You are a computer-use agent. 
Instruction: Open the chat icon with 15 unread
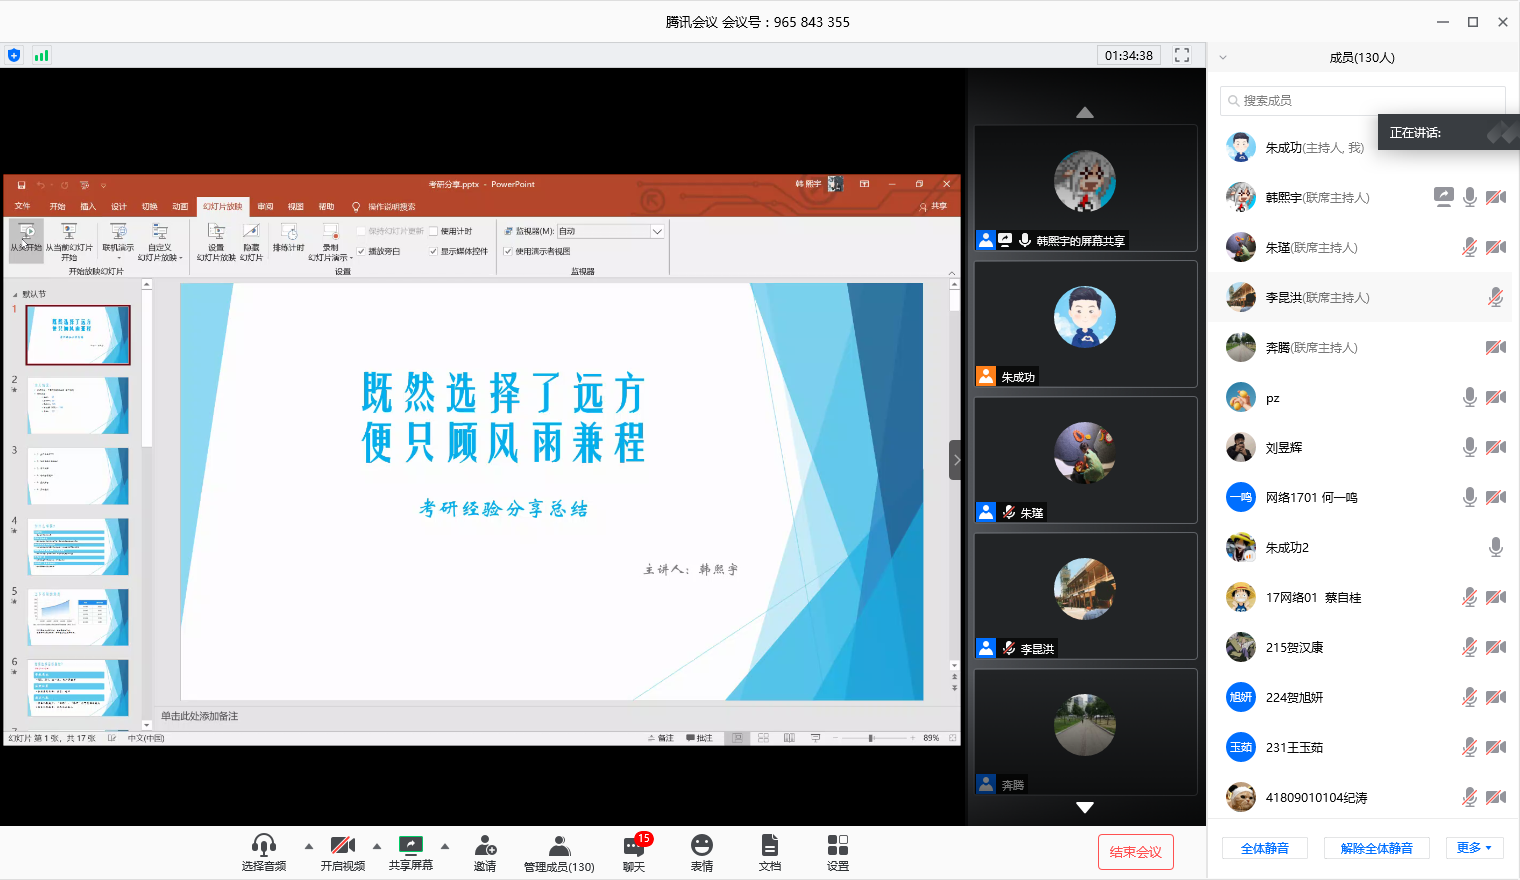(633, 846)
